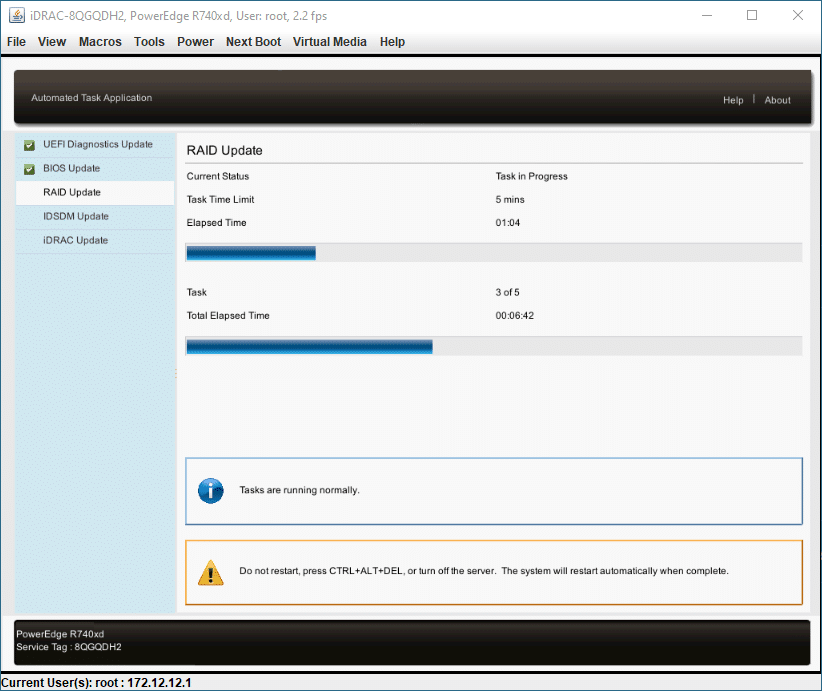Open the File menu
Screen dimensions: 822x691
16,42
